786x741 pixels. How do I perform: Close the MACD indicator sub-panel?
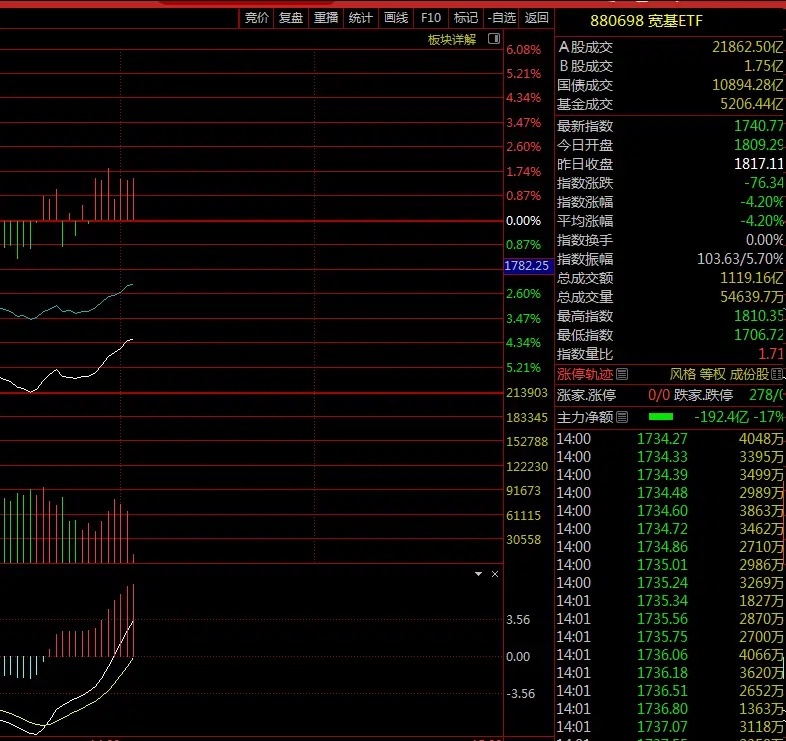tap(495, 574)
